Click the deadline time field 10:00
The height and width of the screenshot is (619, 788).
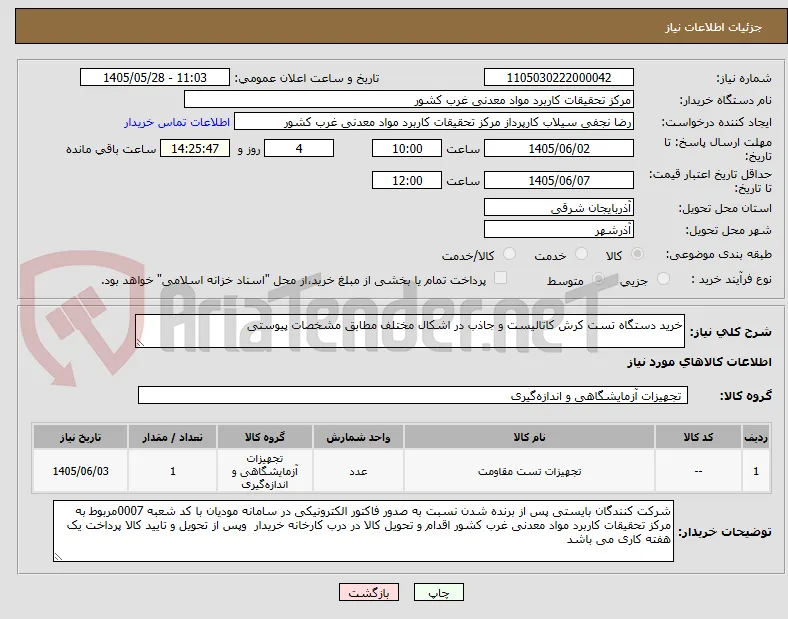(407, 148)
